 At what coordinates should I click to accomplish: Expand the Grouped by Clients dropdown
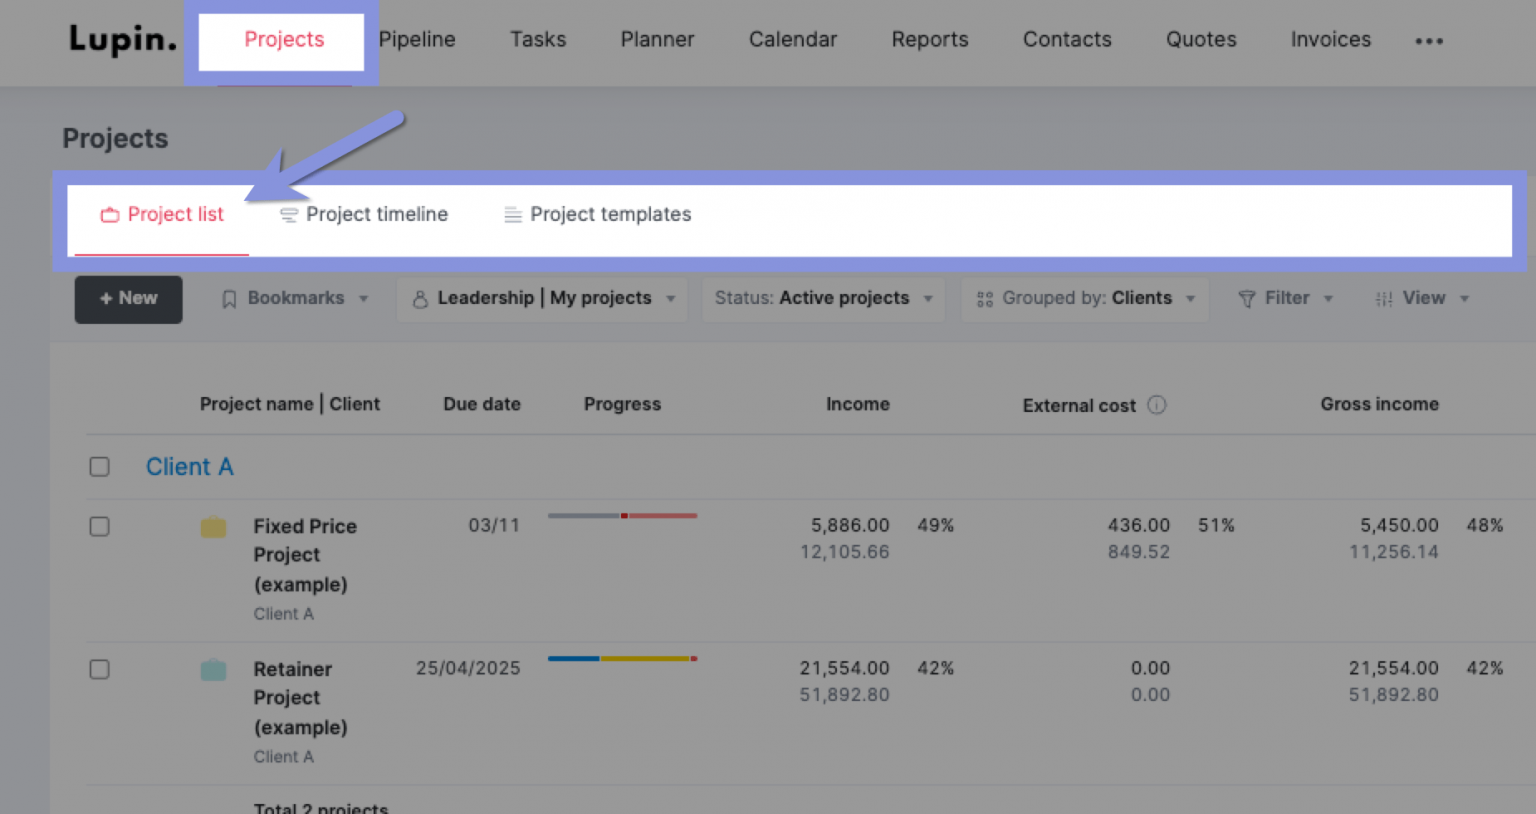pos(1084,298)
